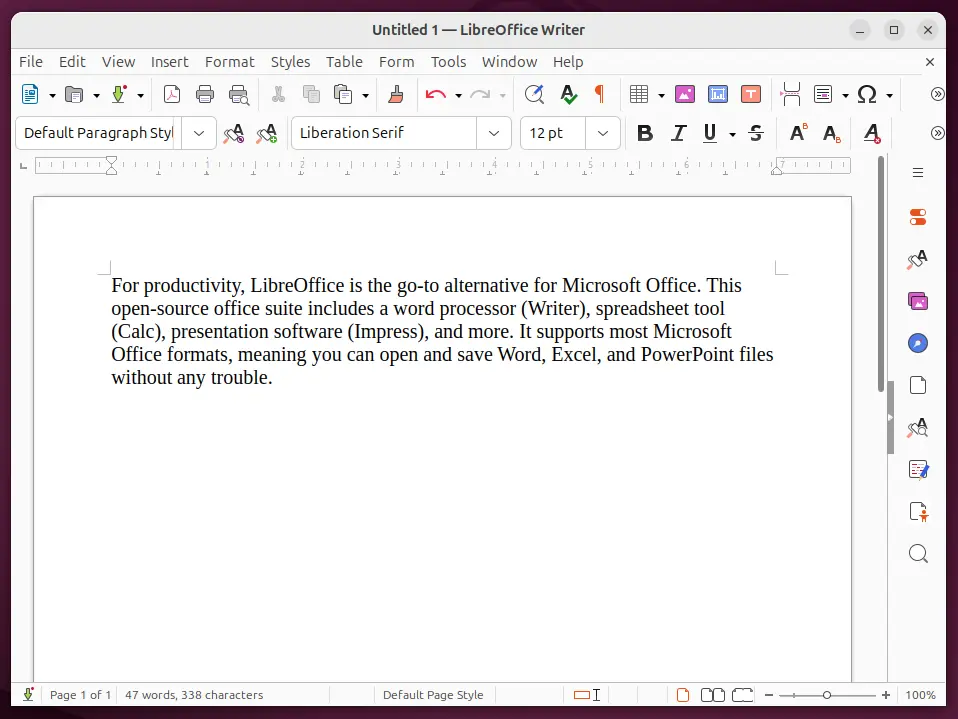Expand the Insert Table dropdown arrow
The width and height of the screenshot is (958, 719).
(x=661, y=95)
